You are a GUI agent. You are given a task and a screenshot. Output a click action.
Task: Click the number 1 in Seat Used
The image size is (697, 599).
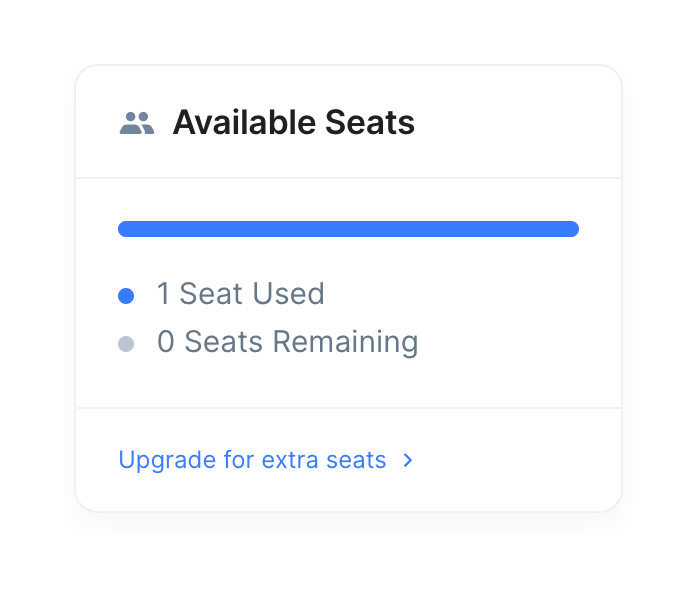[x=163, y=294]
